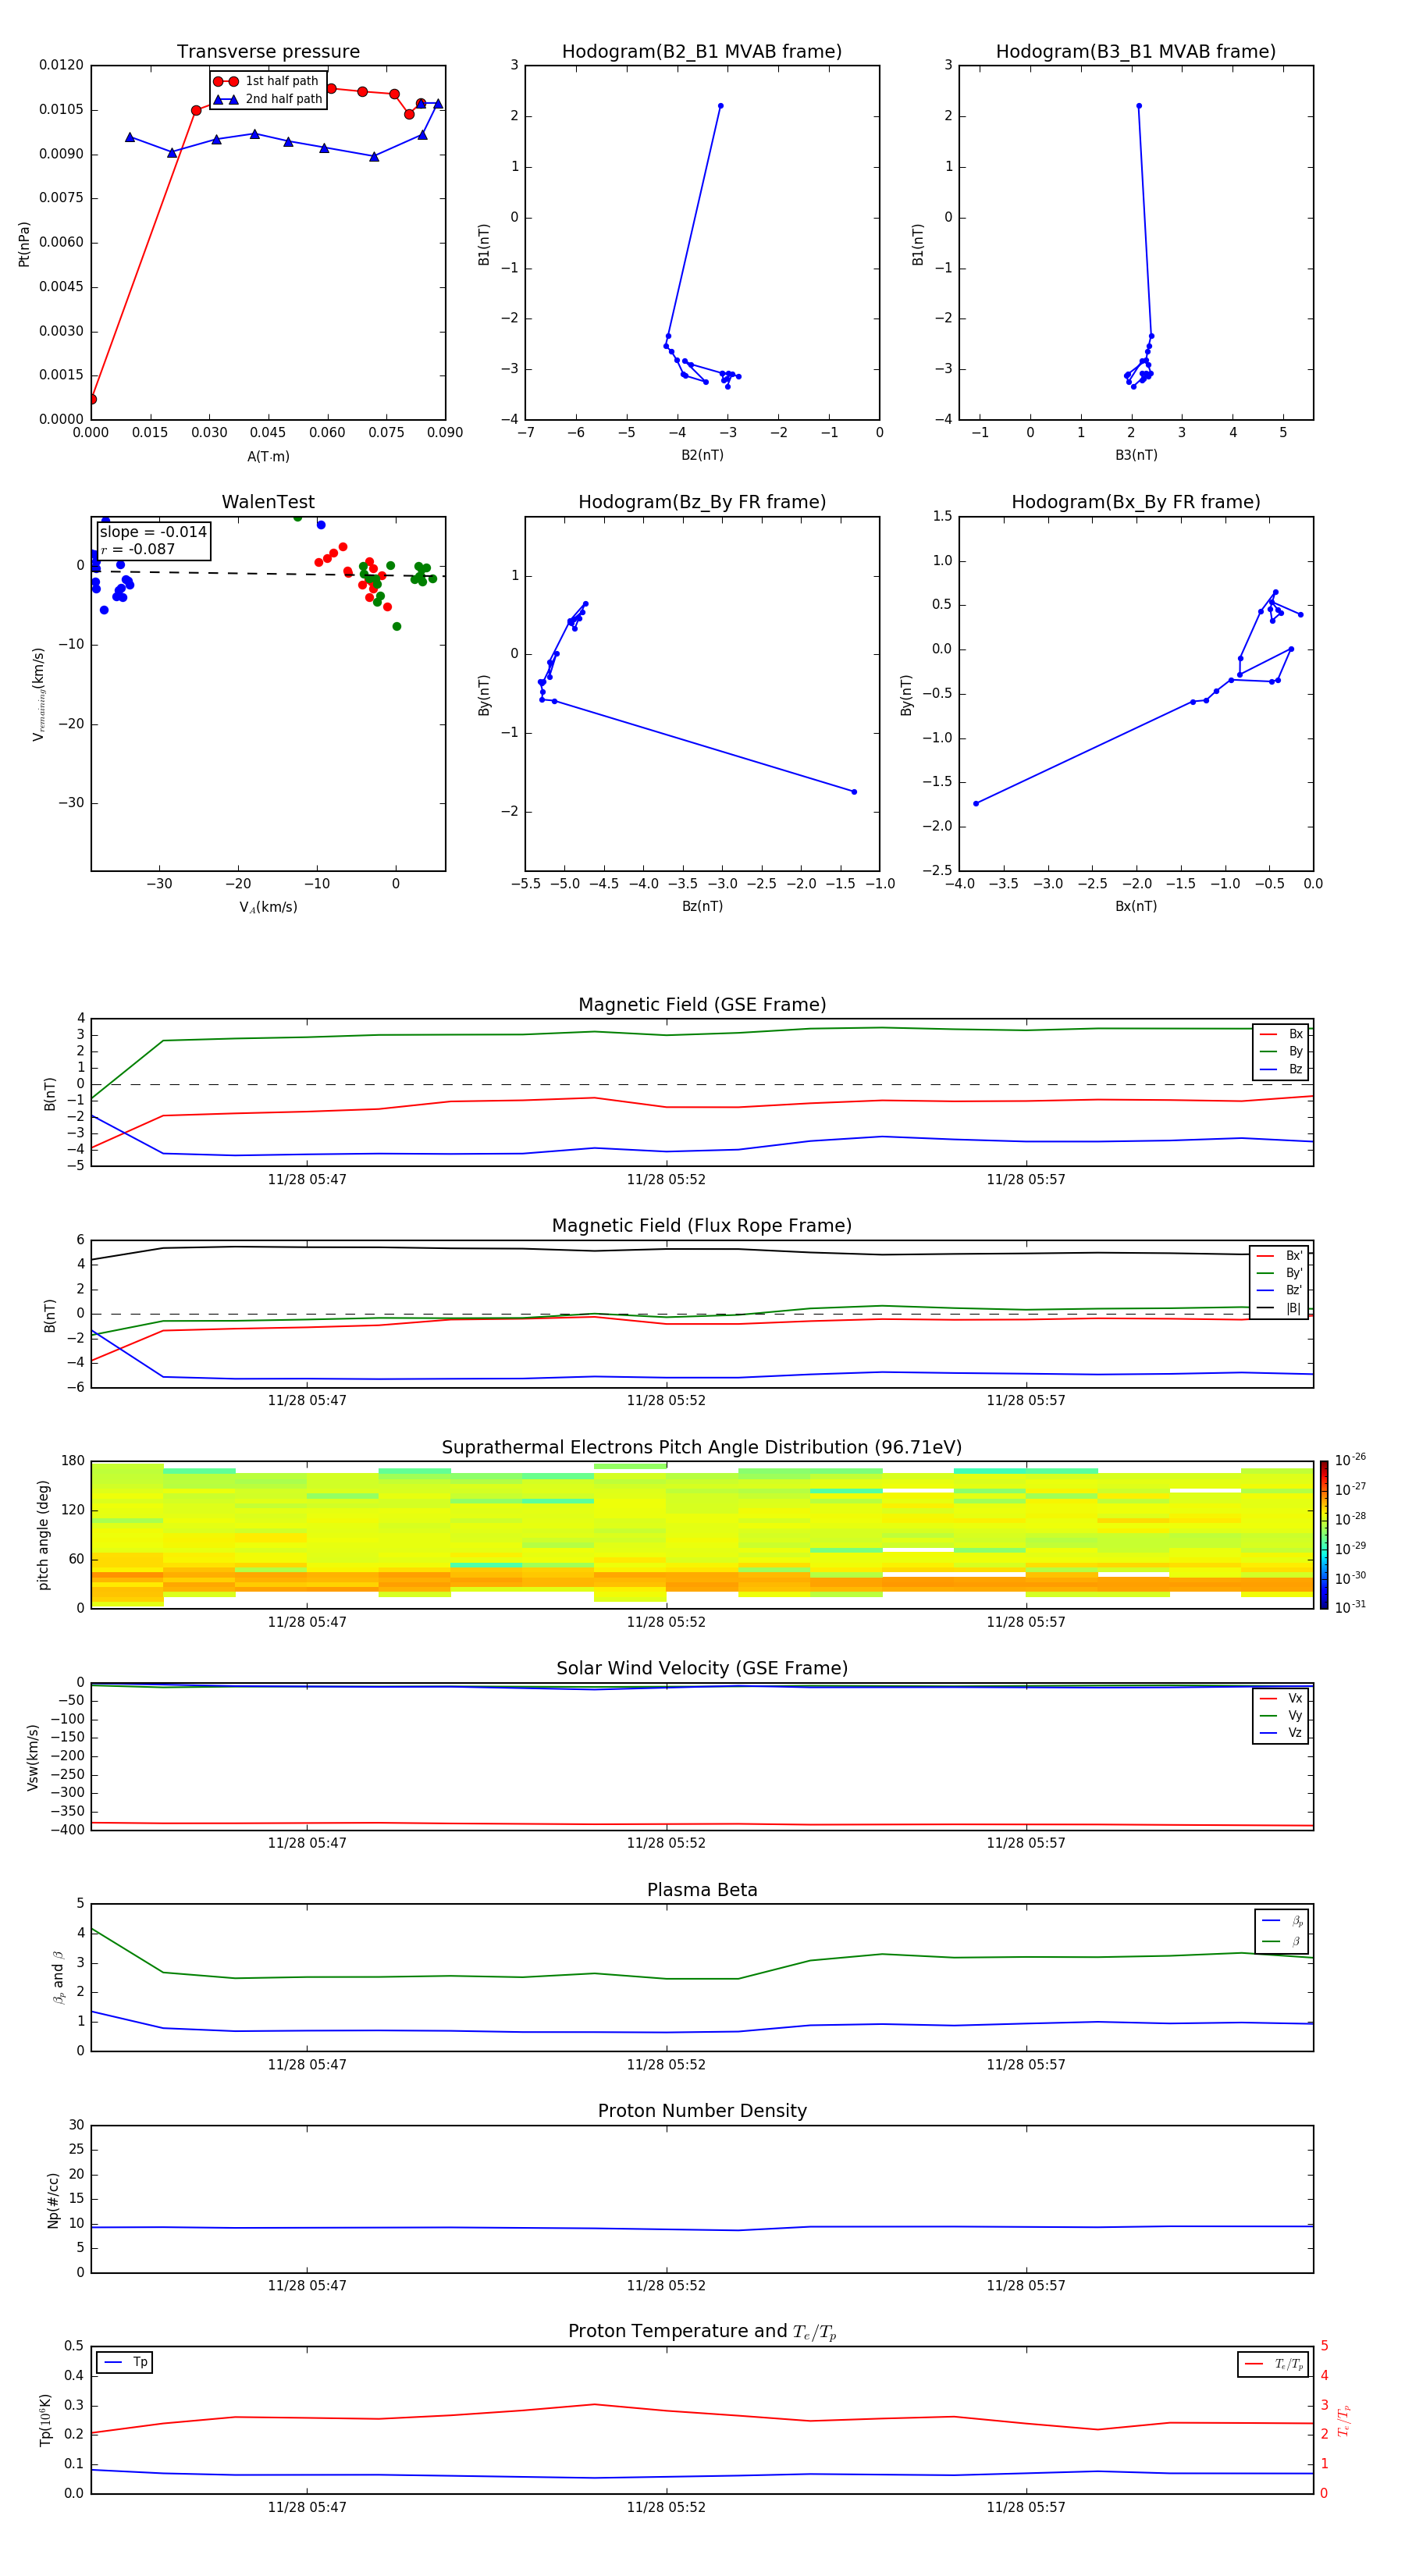Click the first red point at origin in Transverse pressure

pyautogui.click(x=92, y=399)
